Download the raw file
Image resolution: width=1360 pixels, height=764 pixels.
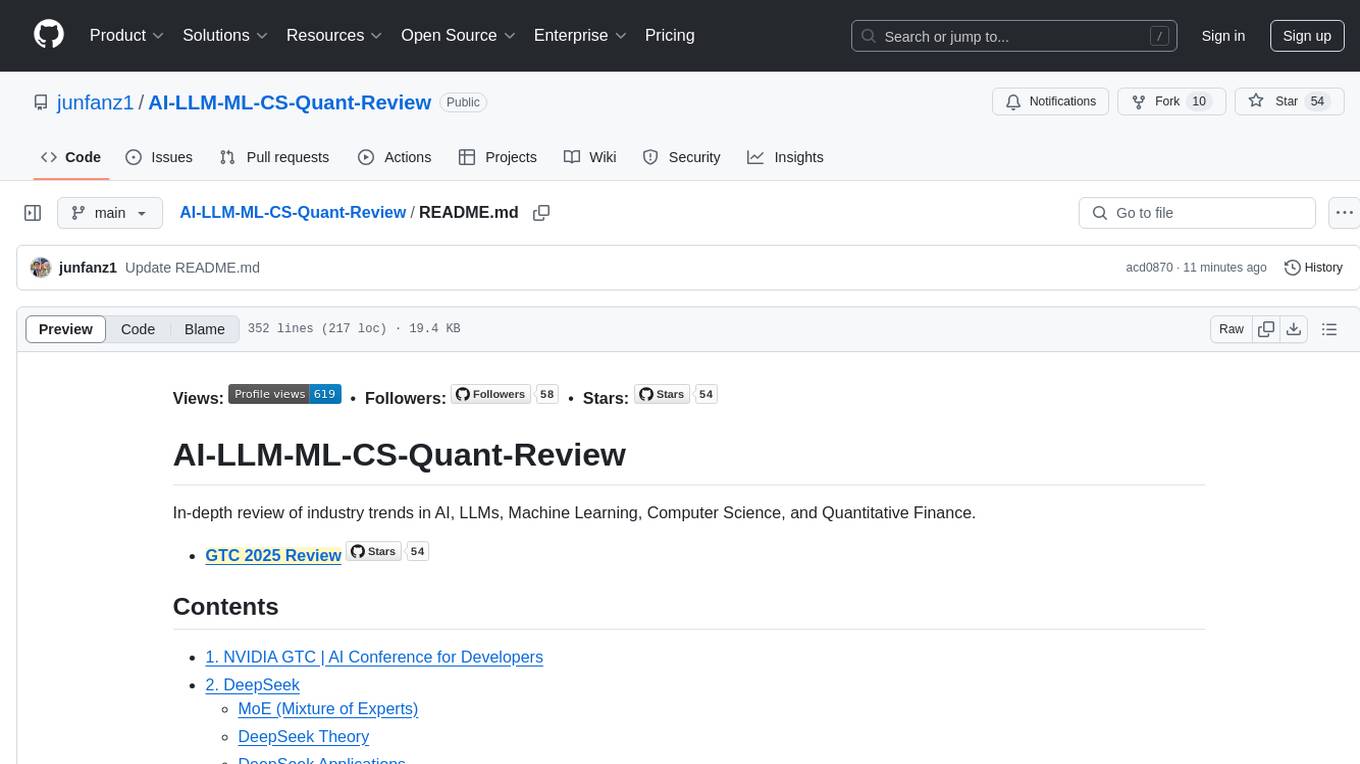1294,329
